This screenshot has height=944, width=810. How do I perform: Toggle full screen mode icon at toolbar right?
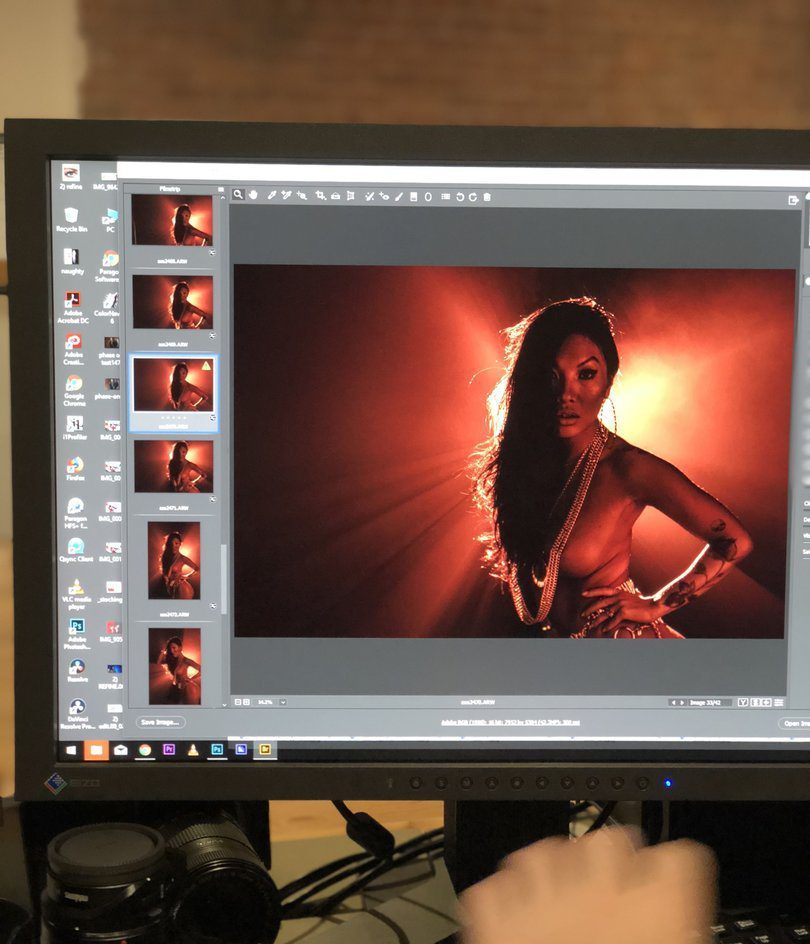pos(793,200)
